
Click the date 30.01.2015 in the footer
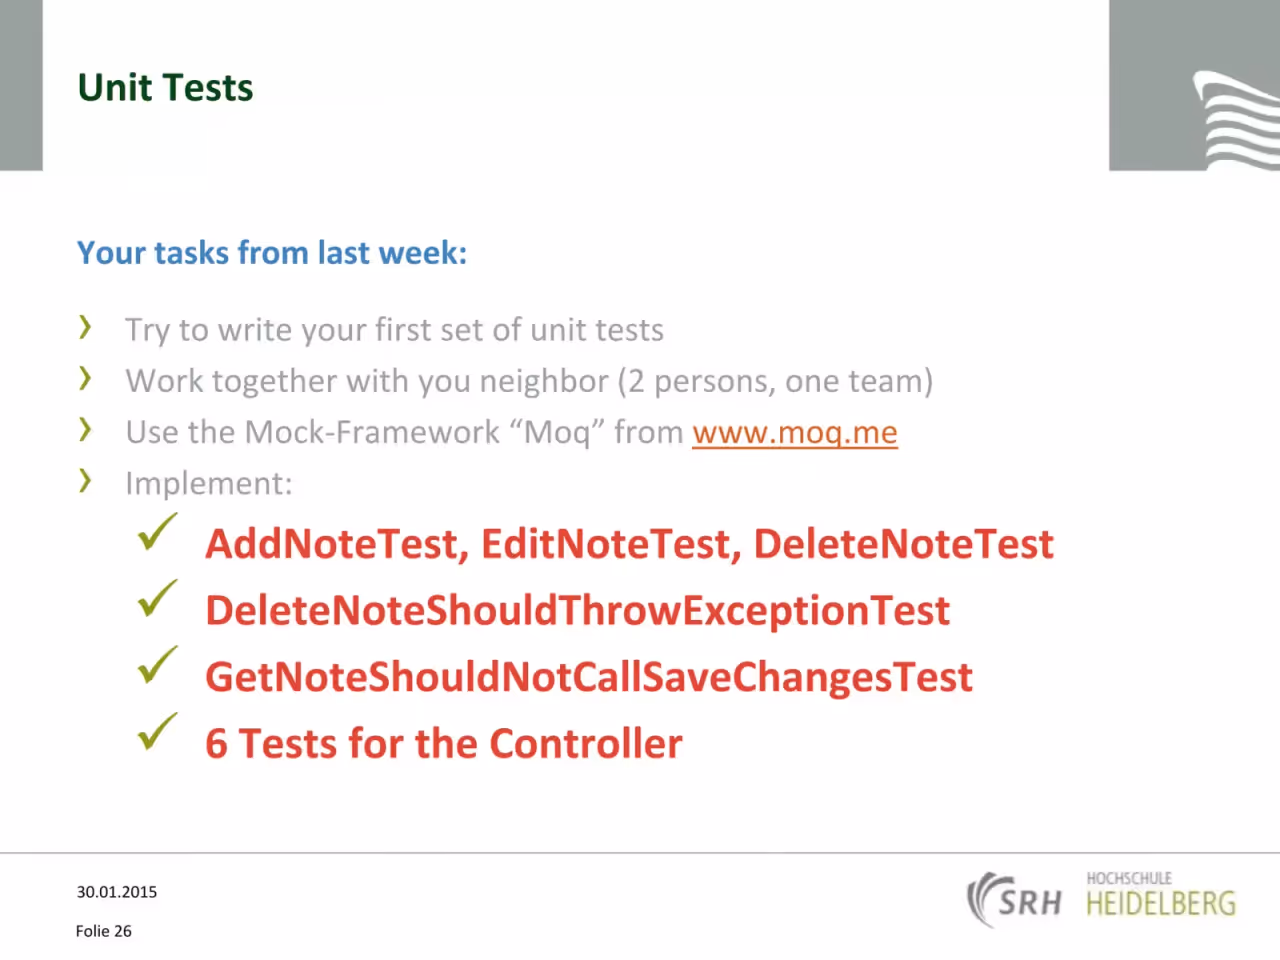click(x=117, y=892)
